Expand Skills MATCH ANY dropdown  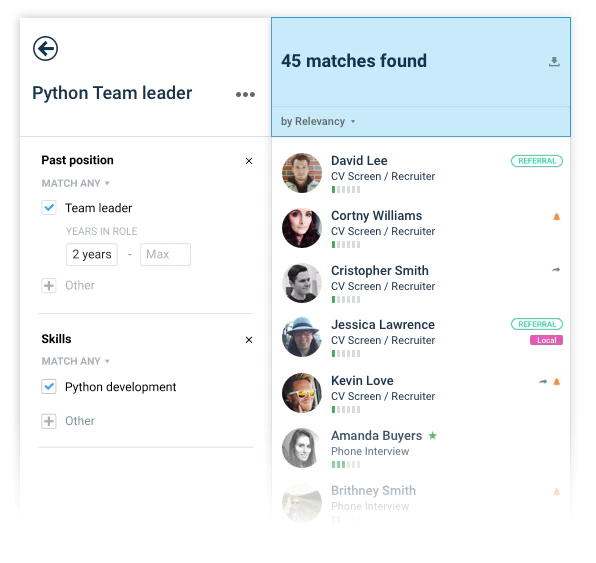[75, 361]
